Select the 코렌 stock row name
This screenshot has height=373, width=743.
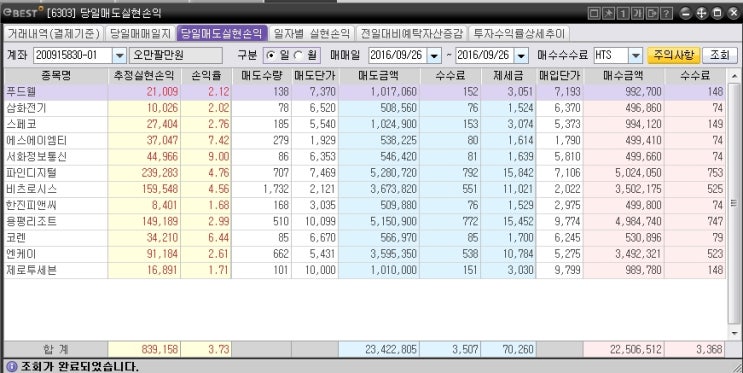tap(16, 237)
